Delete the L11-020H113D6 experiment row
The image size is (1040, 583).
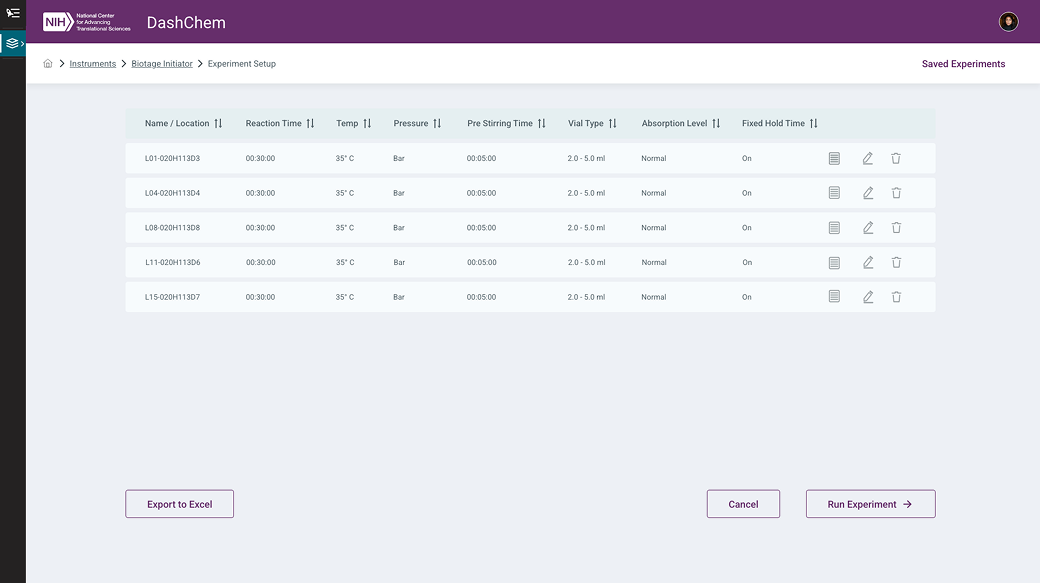tap(896, 262)
